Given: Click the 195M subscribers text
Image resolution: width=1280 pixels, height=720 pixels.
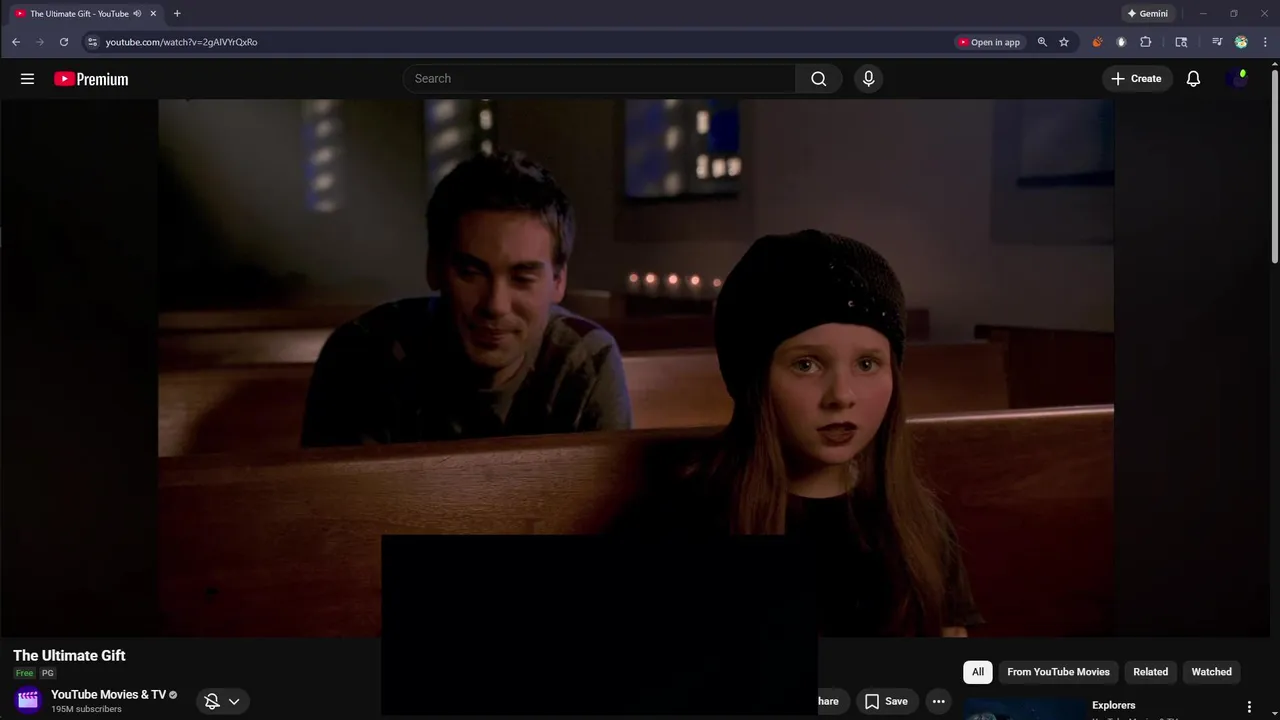Looking at the screenshot, I should coord(86,709).
